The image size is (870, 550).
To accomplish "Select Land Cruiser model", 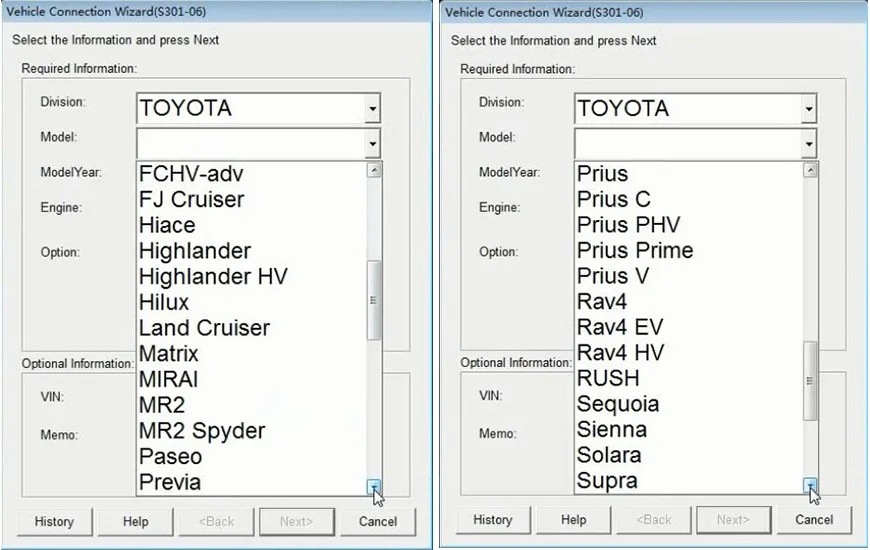I will (x=251, y=328).
